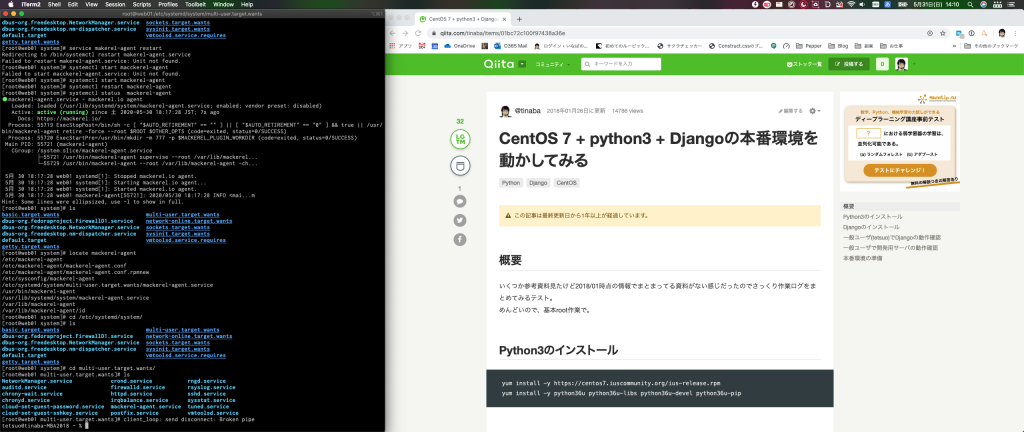Open the アプリ apps bookmark
Viewport: 1024px width, 432px height.
coord(400,46)
